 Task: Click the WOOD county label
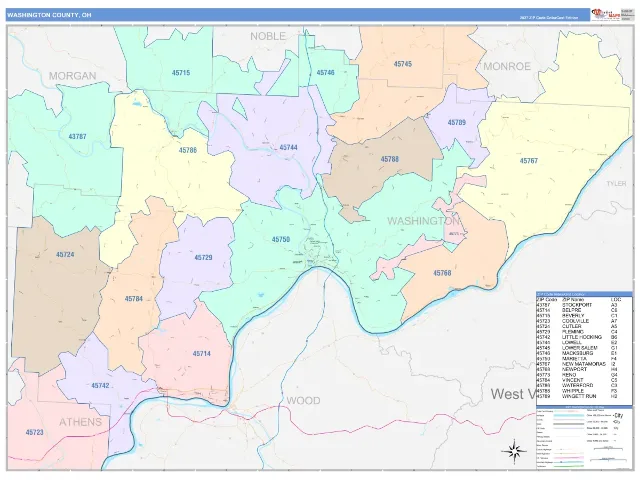[x=303, y=401]
